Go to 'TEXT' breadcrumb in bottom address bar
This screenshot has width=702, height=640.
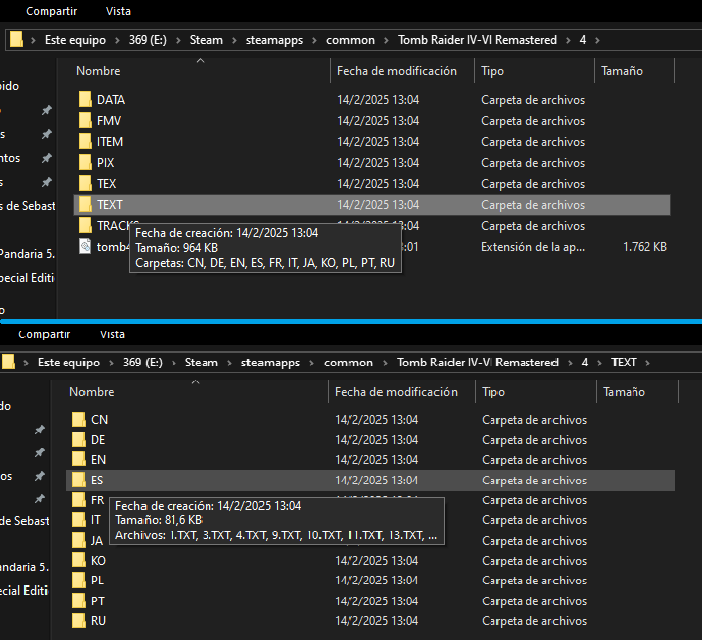624,362
